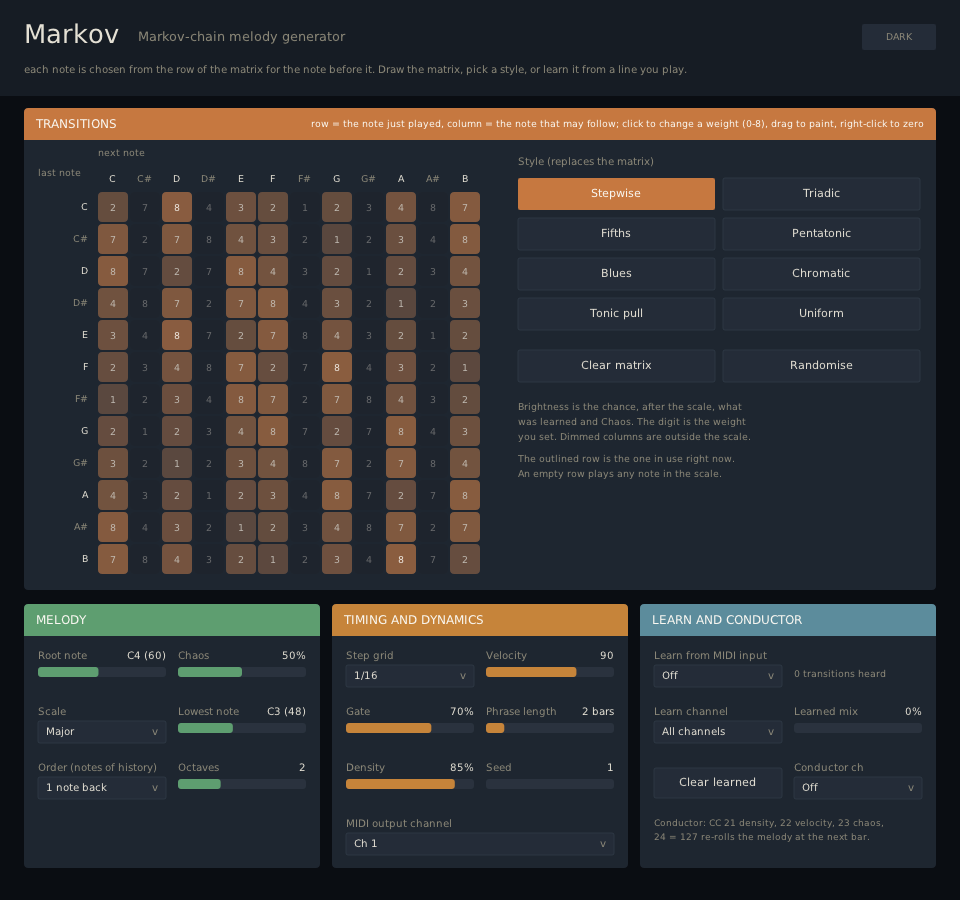The image size is (960, 900).
Task: Choose the Fifths style
Action: coord(616,233)
